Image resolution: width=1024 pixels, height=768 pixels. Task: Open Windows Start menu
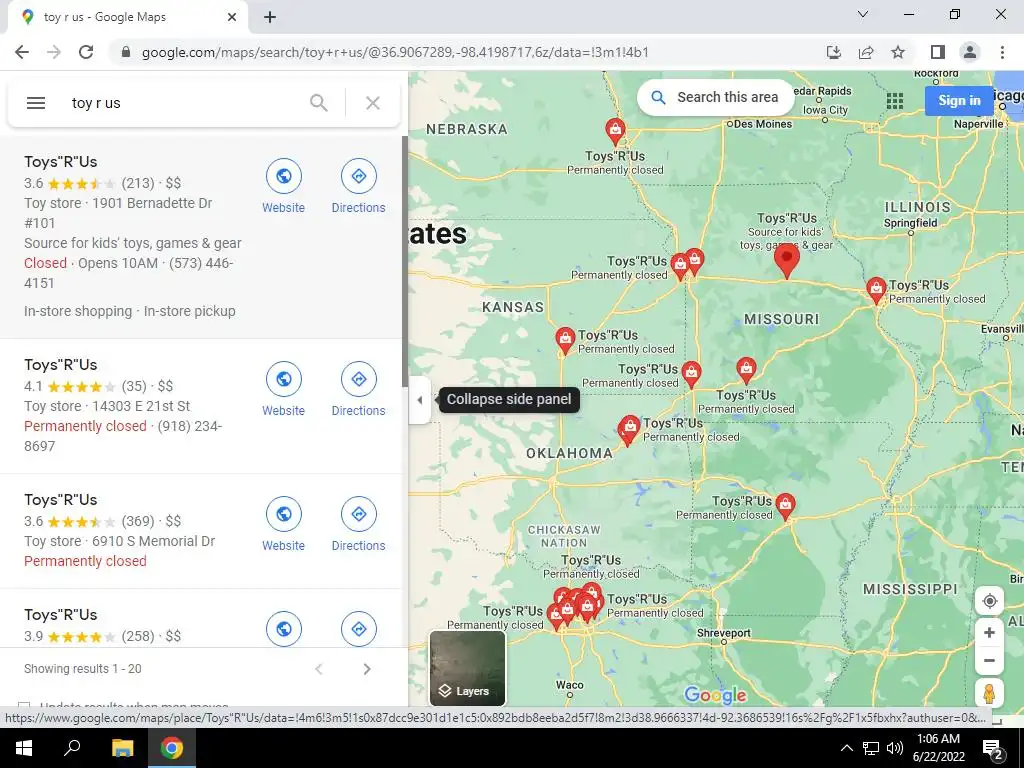tap(24, 748)
